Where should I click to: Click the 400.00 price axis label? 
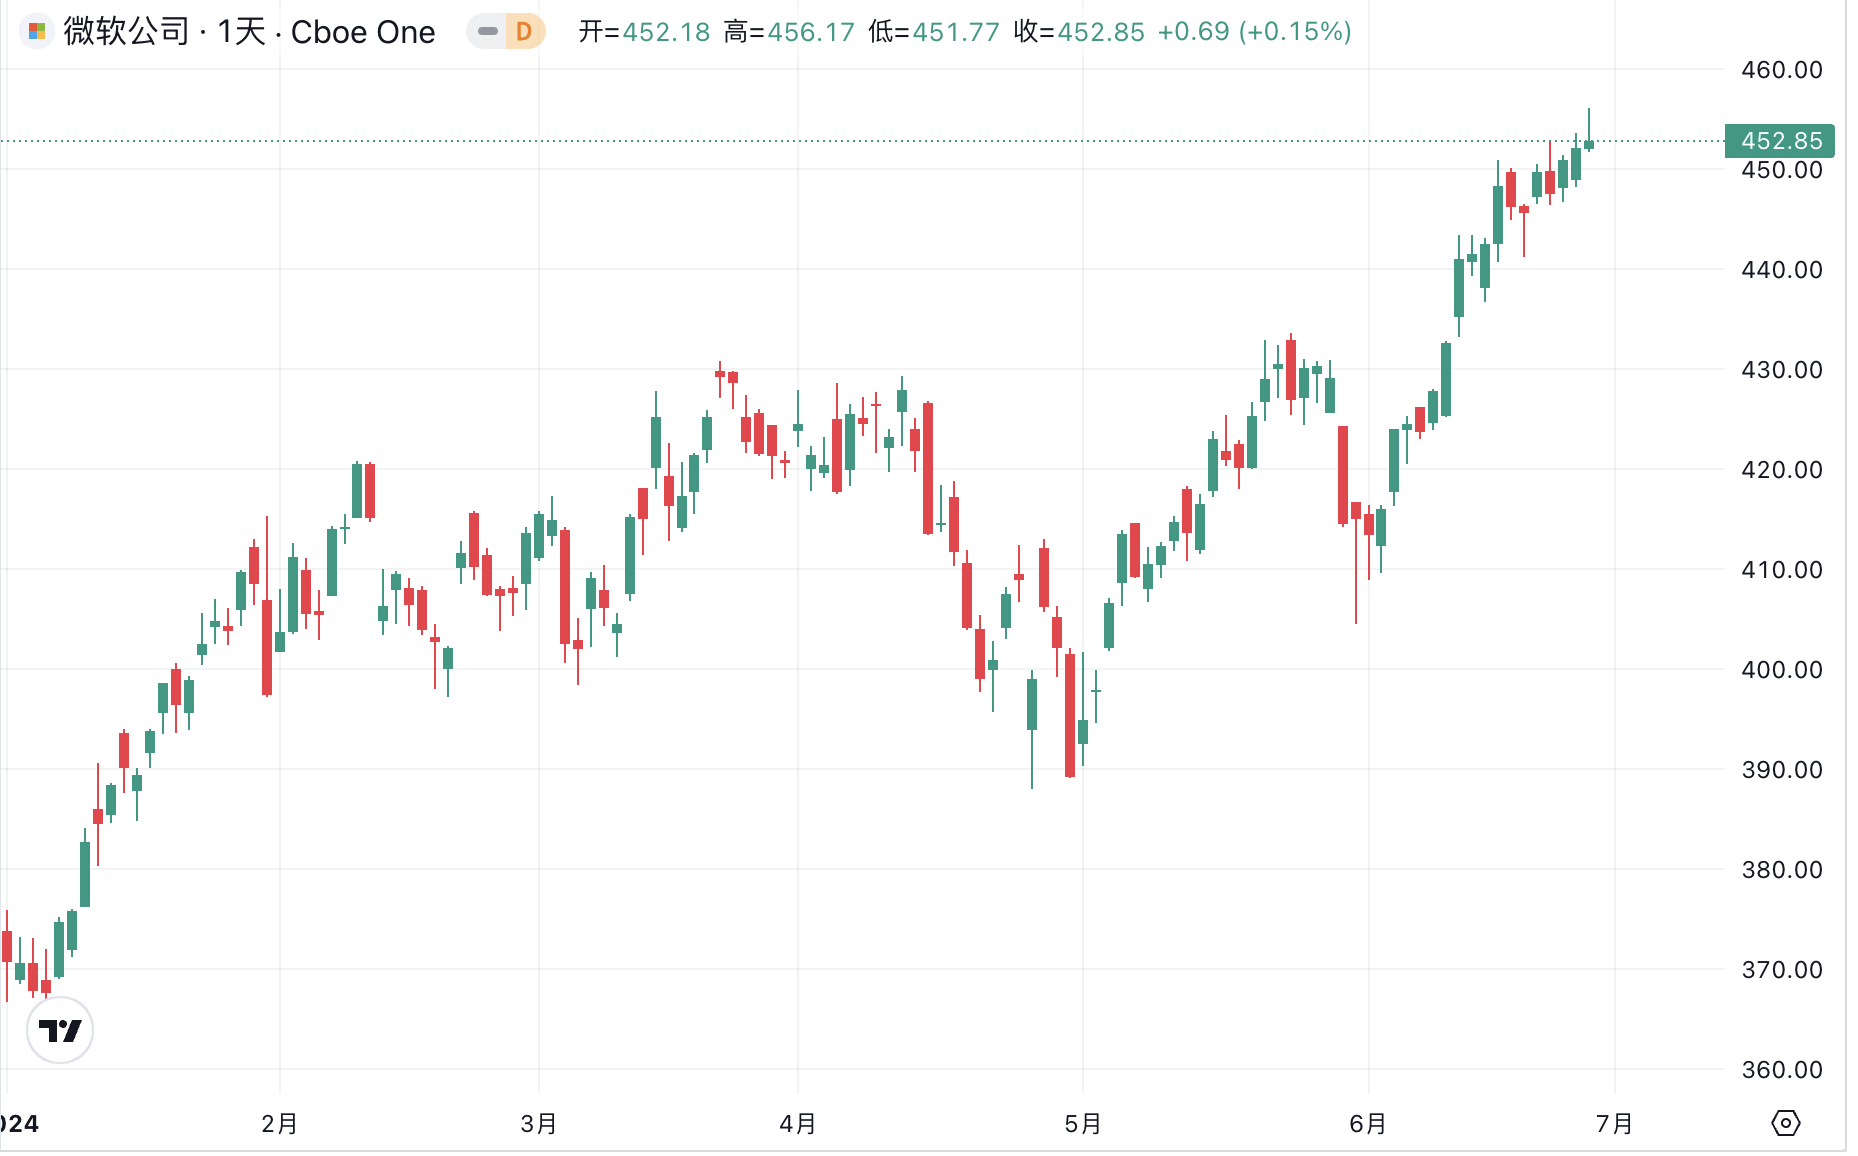pyautogui.click(x=1782, y=670)
